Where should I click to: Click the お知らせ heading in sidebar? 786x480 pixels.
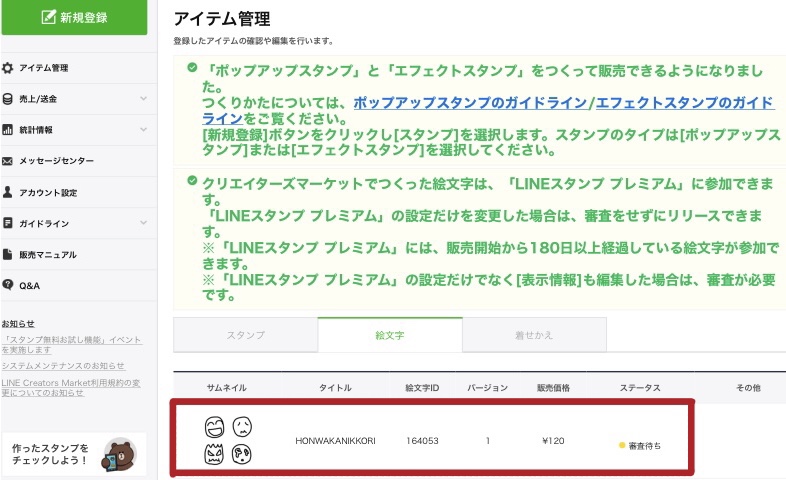click(18, 324)
